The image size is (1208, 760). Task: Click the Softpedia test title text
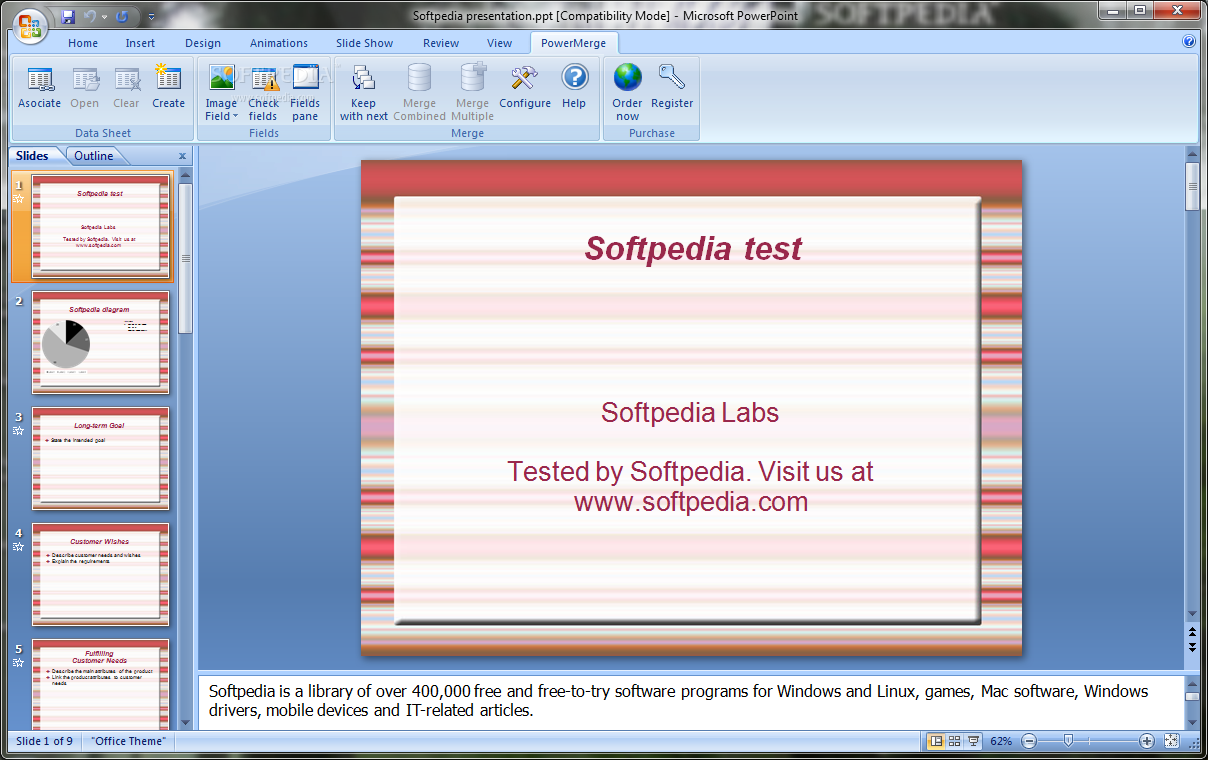693,248
